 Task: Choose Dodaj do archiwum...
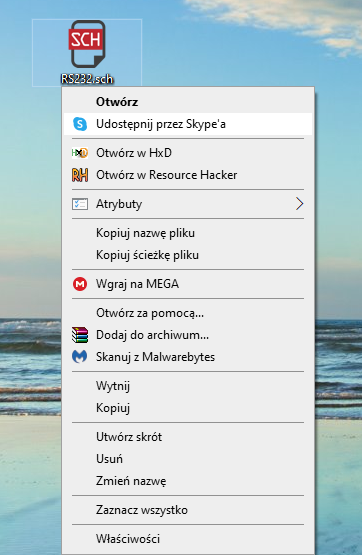tap(188, 335)
